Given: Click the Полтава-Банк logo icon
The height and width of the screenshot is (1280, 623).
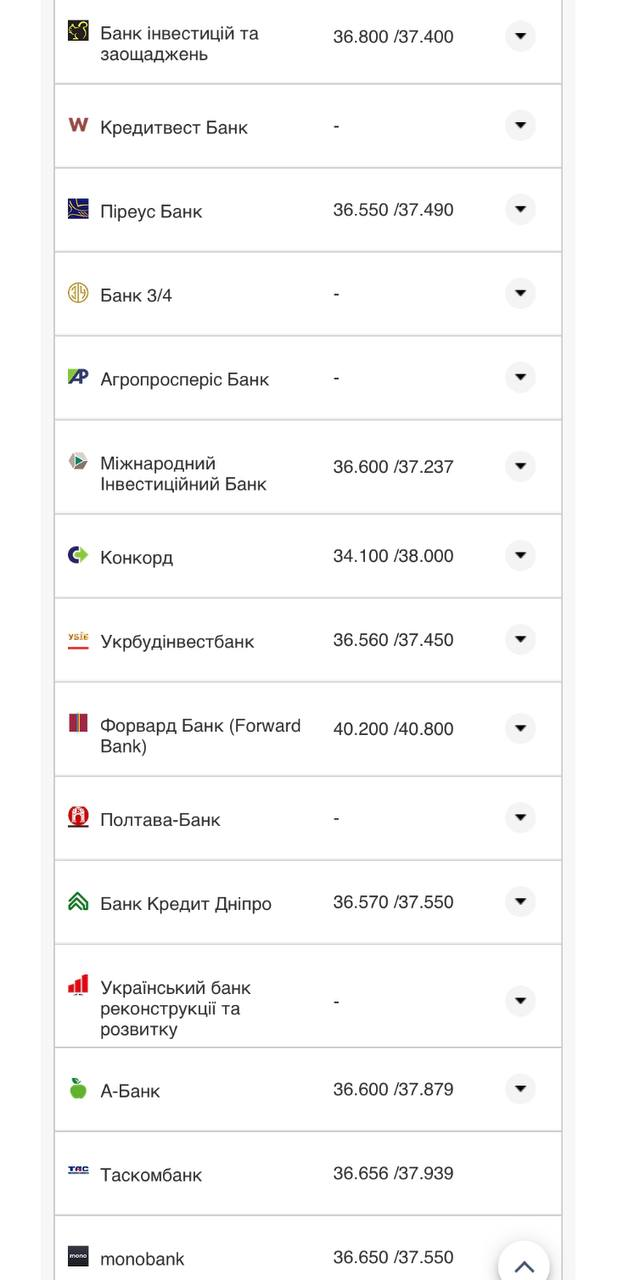Looking at the screenshot, I should (78, 817).
